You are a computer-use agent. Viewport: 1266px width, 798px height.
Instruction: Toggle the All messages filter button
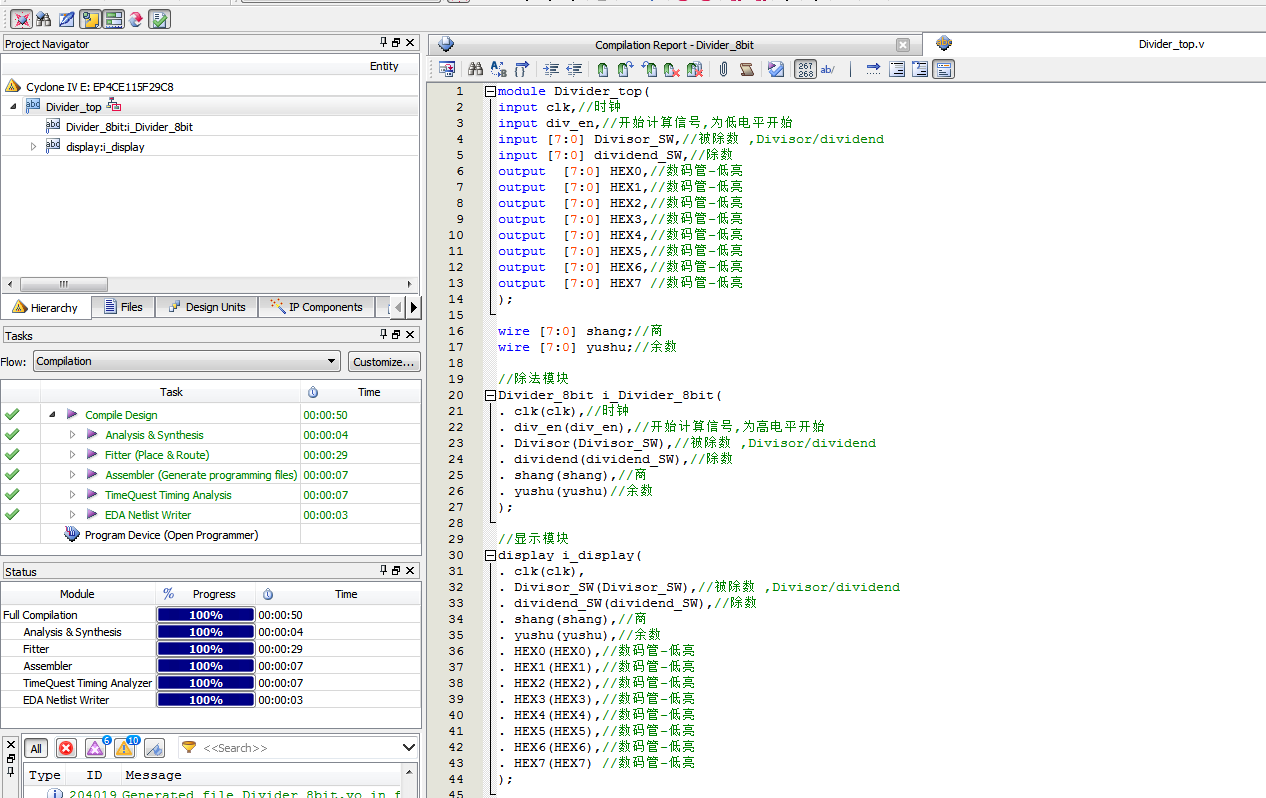pos(36,748)
